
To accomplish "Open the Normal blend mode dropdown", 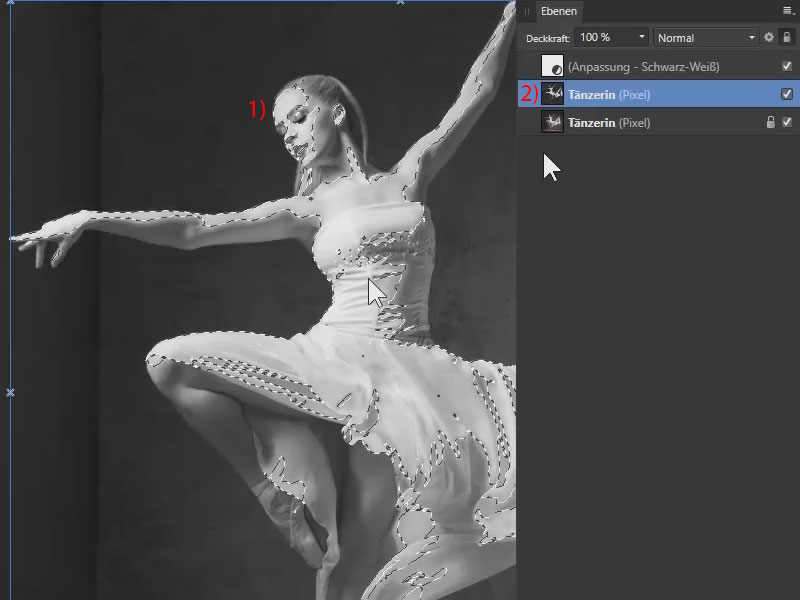I will tap(706, 38).
